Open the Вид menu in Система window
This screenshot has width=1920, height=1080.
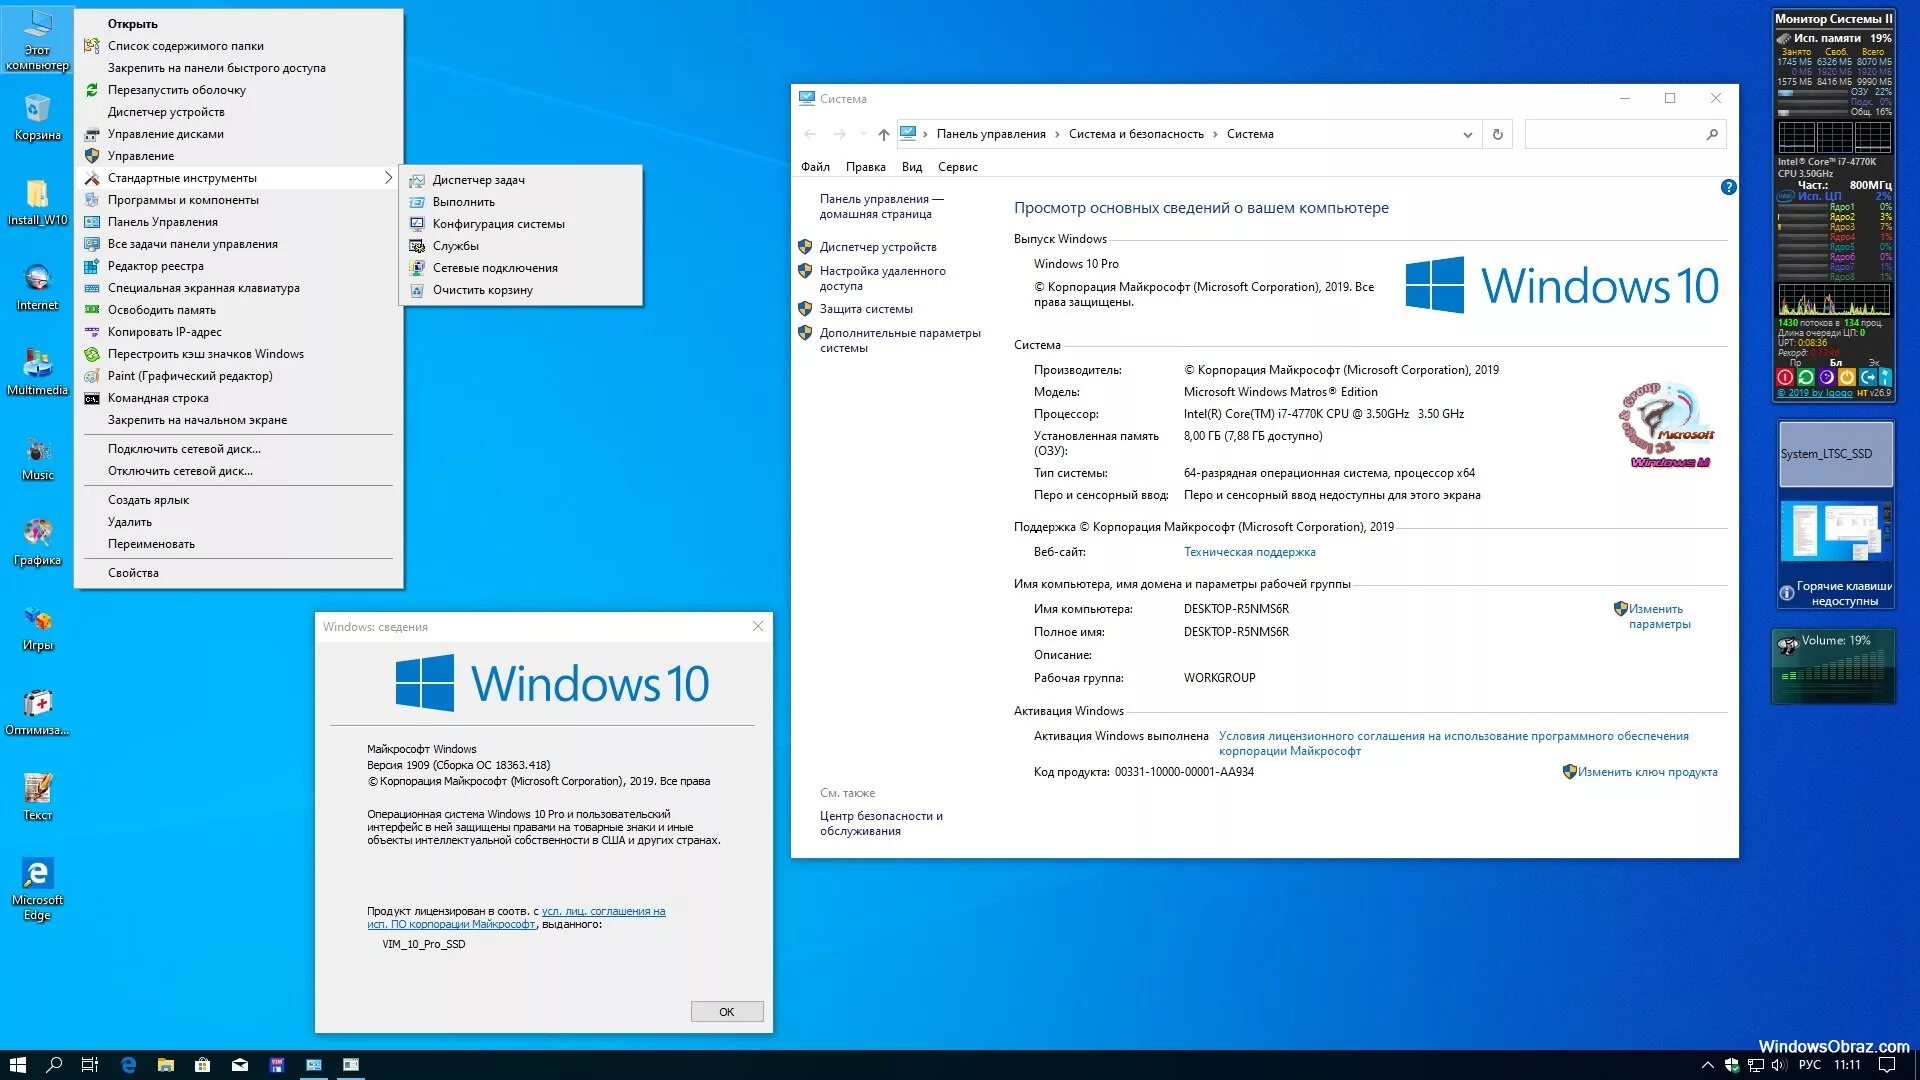tap(912, 167)
